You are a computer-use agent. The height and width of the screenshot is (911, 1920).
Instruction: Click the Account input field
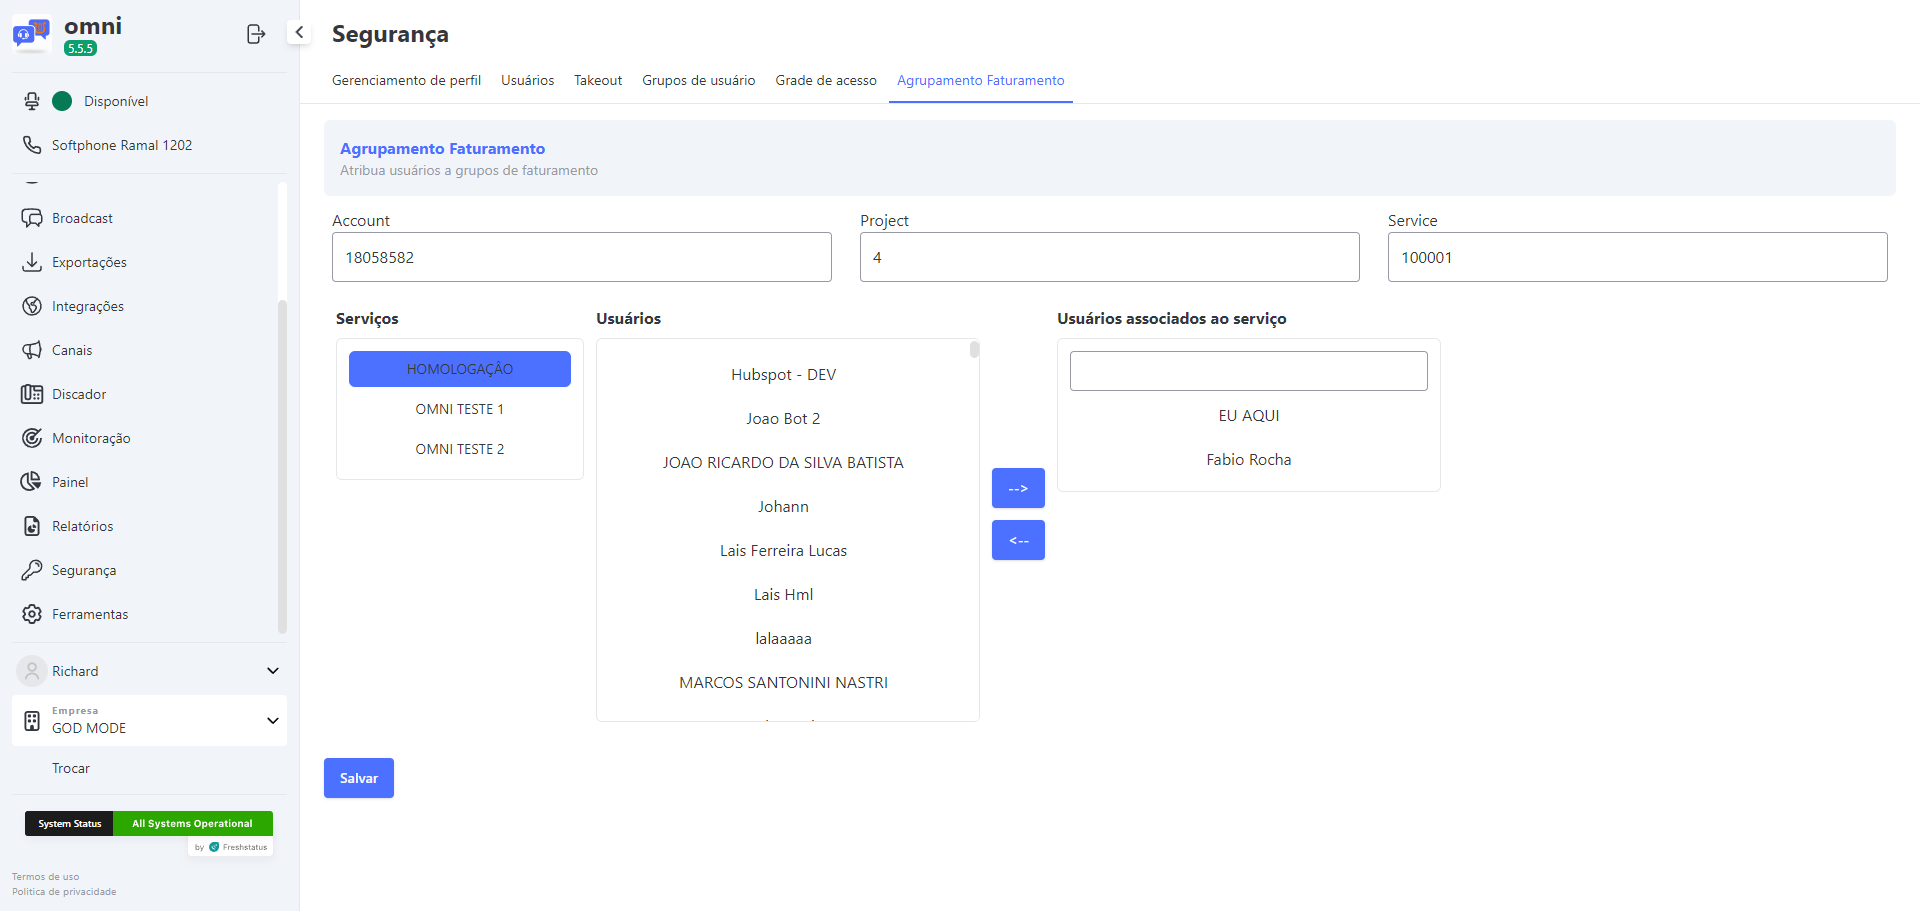coord(581,257)
